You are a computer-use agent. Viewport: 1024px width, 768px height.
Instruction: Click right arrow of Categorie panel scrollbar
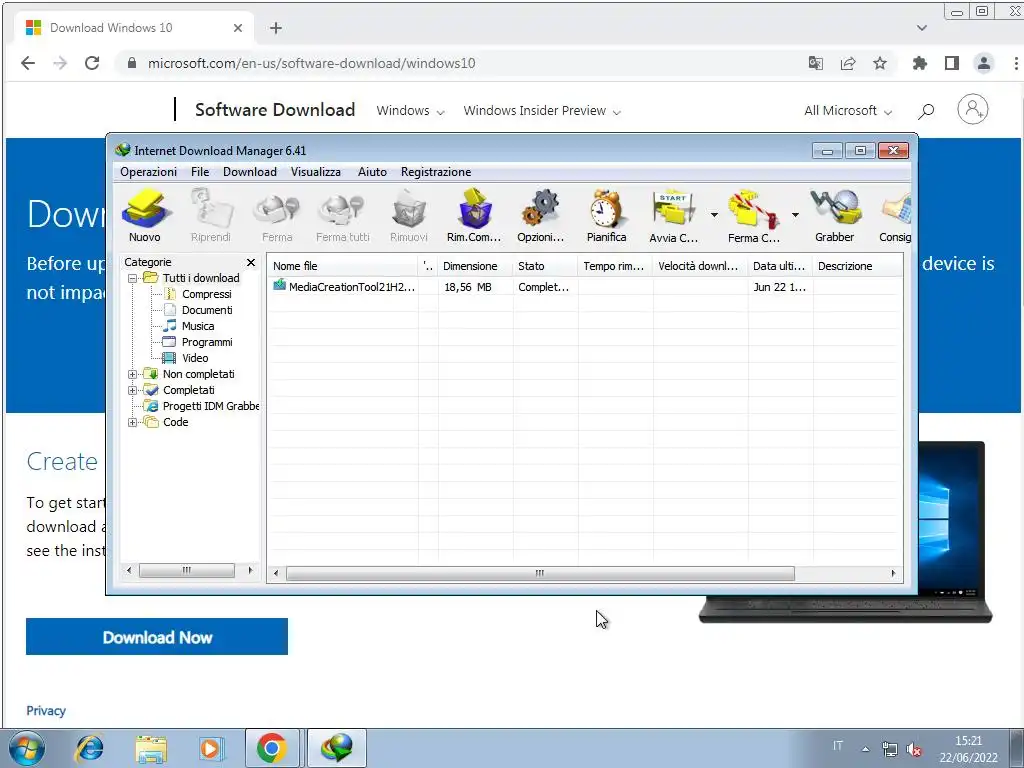tap(250, 571)
